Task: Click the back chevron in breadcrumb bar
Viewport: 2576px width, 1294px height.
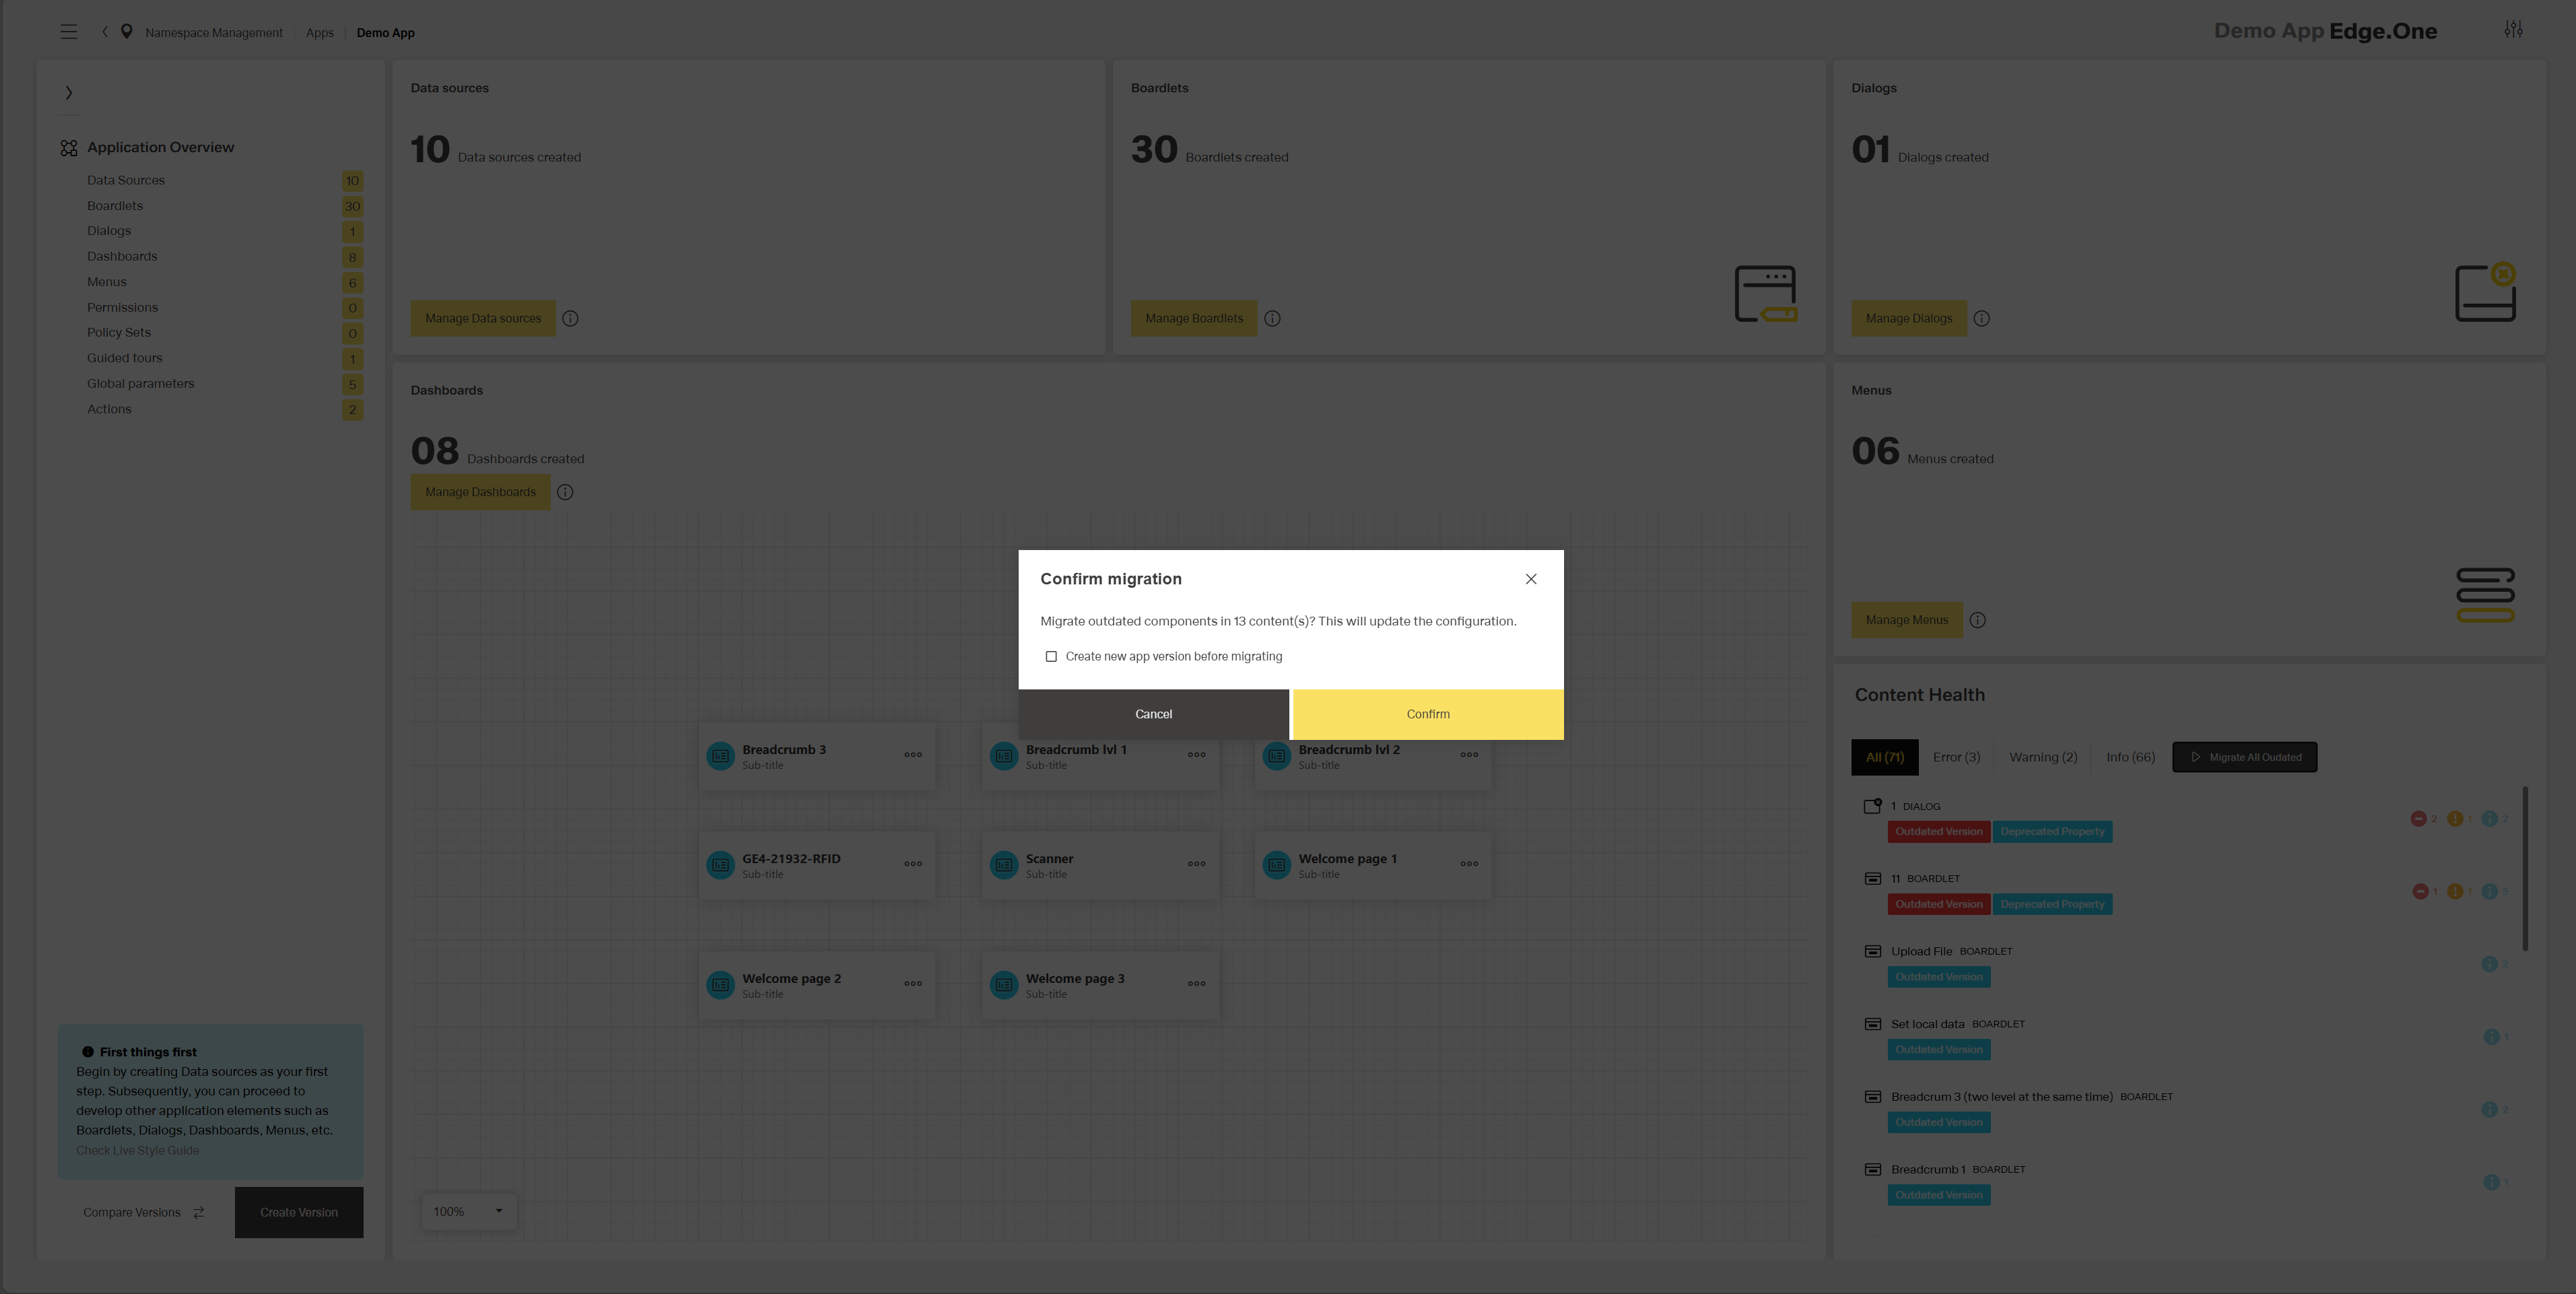Action: point(105,32)
